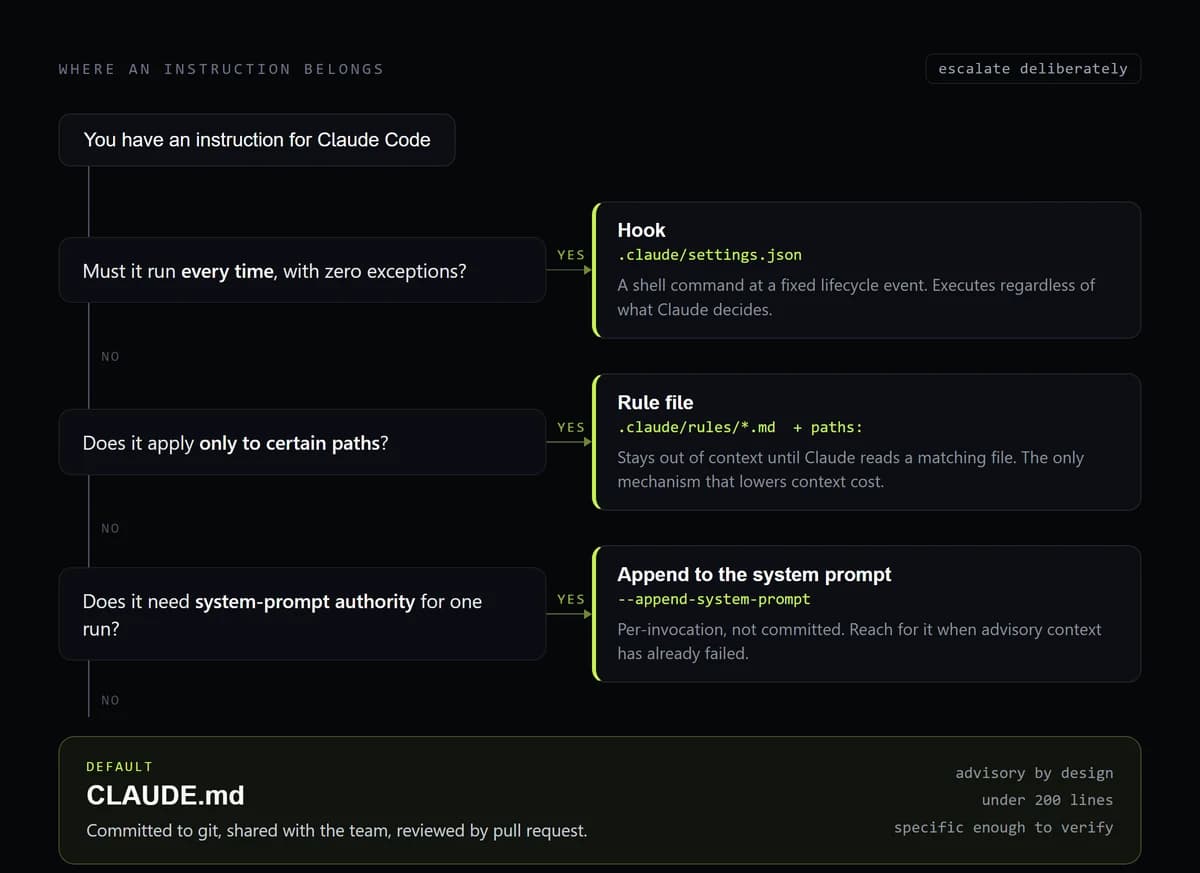
Task: Click the 'WHERE AN INSTRUCTION BELONGS' header
Action: (x=221, y=69)
